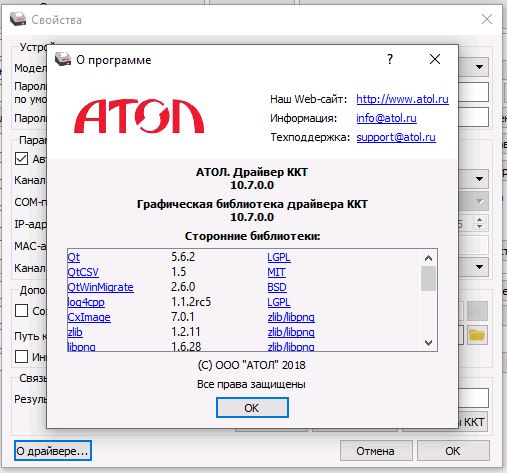Viewport: 507px width, 473px height.
Task: Click the О драйвере... button
Action: (53, 451)
